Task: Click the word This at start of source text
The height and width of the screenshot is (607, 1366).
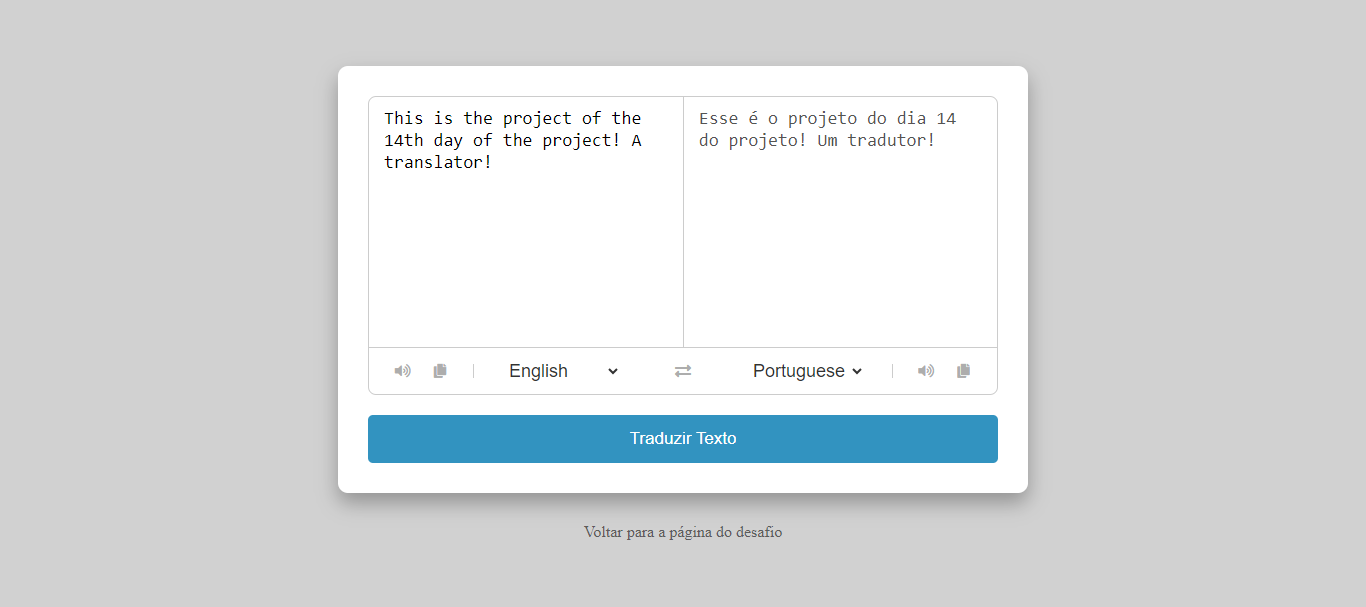Action: pos(403,118)
